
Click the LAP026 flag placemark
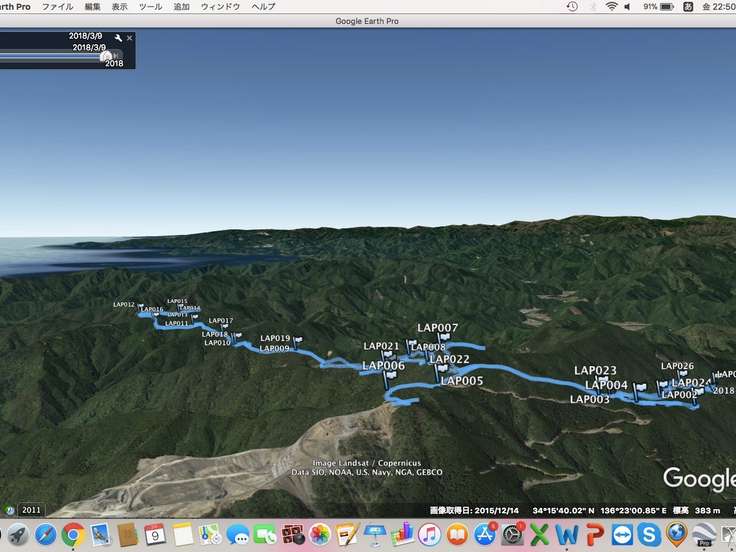(x=664, y=383)
